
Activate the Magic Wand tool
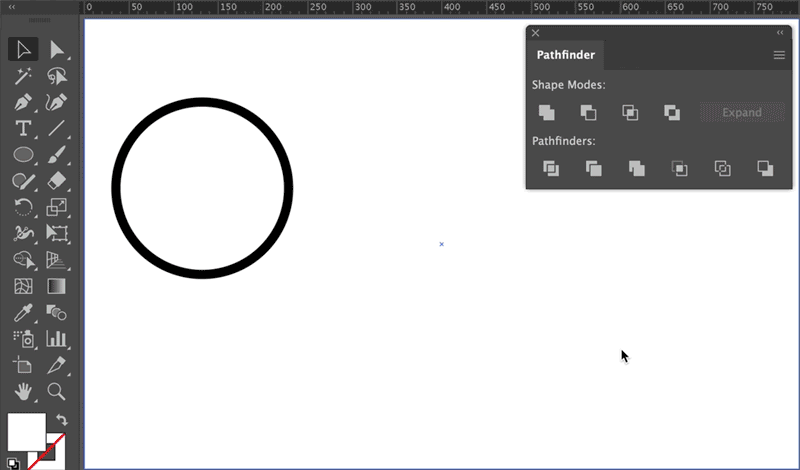(23, 76)
